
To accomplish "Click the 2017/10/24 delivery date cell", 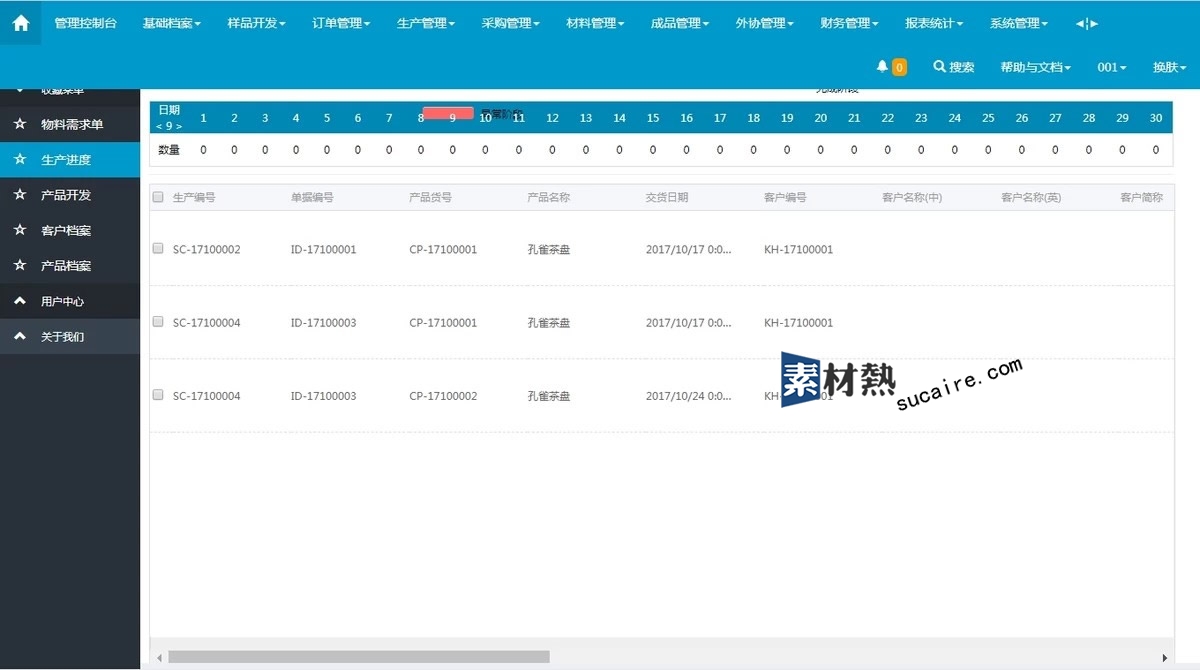I will click(x=689, y=396).
